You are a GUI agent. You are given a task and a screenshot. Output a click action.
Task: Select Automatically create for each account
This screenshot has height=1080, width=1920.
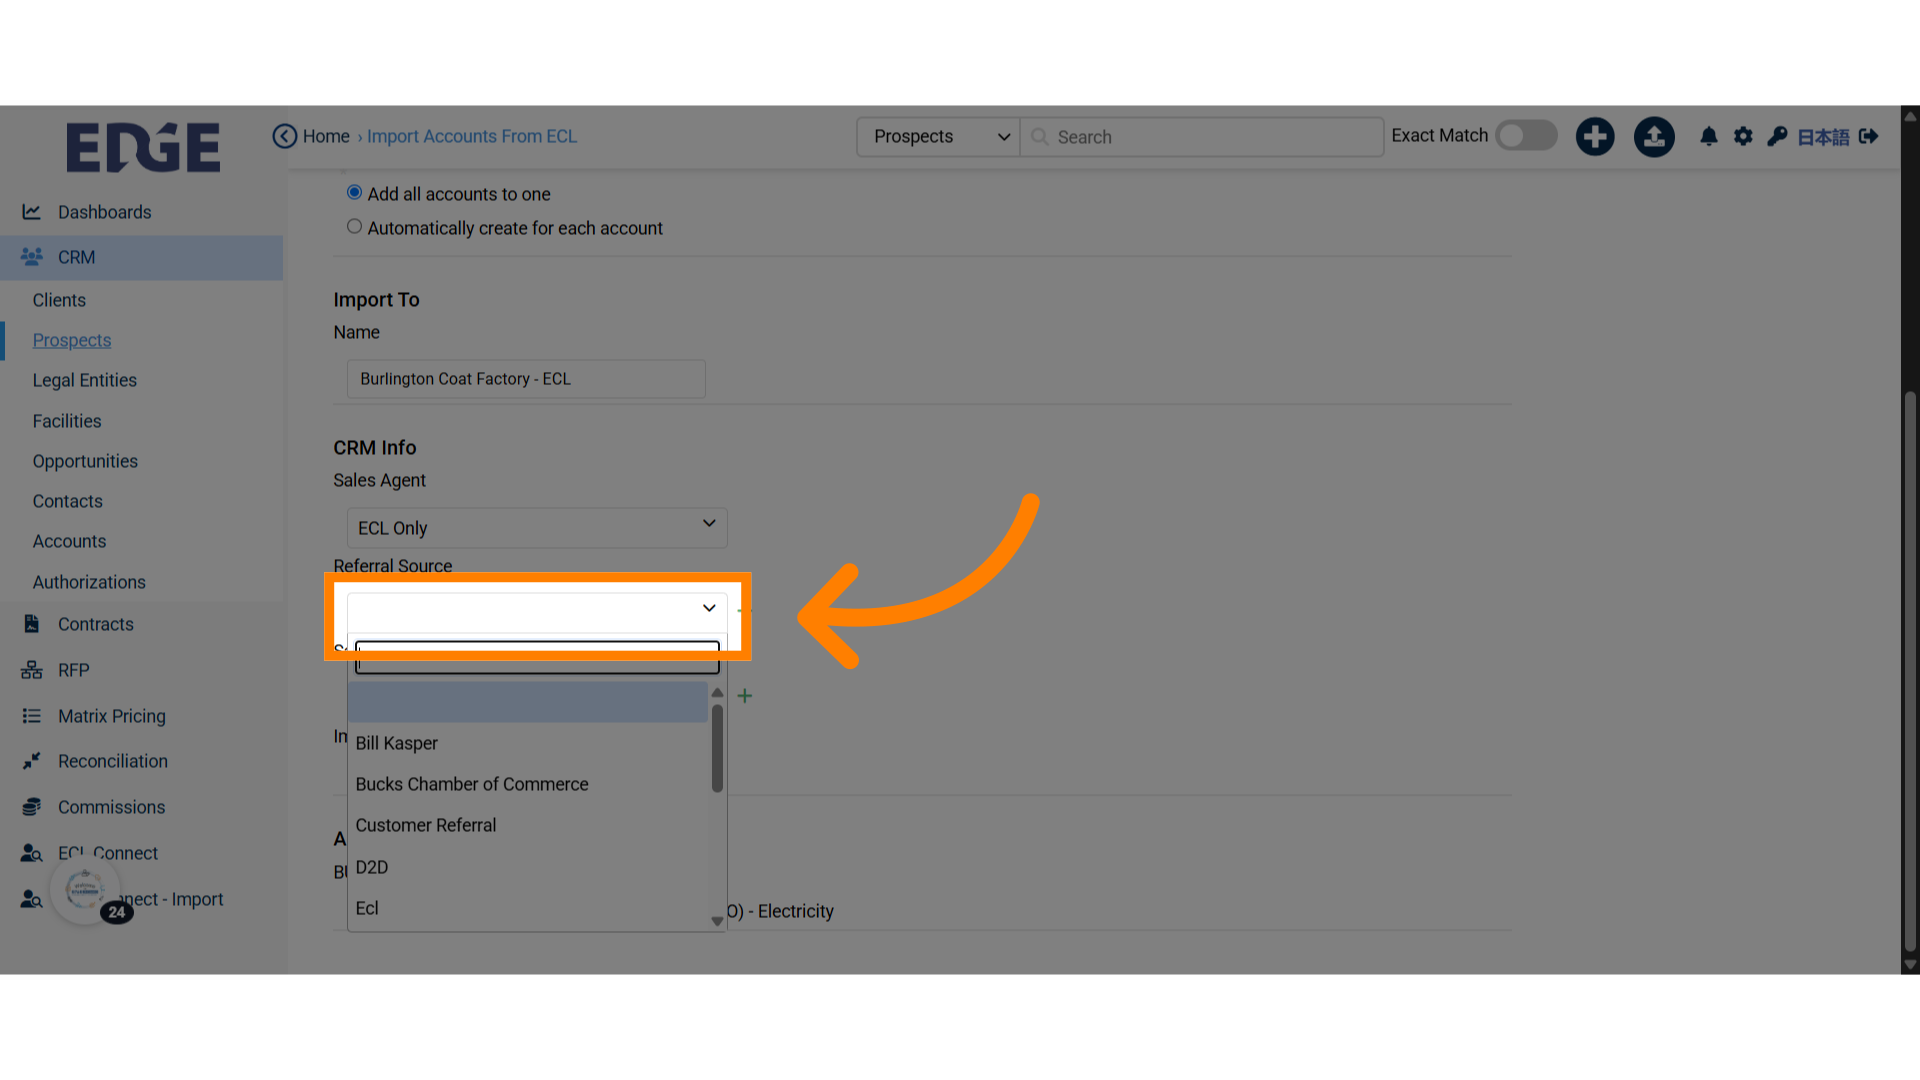pos(354,227)
